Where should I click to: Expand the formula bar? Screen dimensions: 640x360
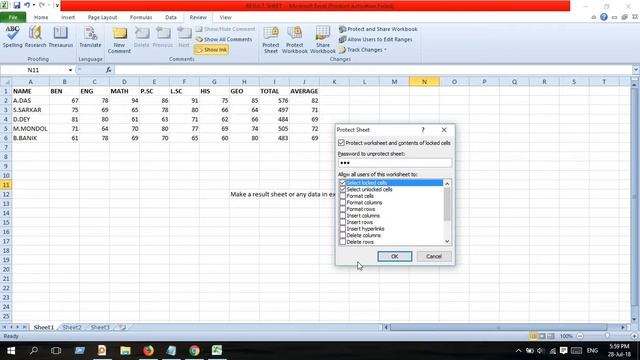pyautogui.click(x=636, y=70)
